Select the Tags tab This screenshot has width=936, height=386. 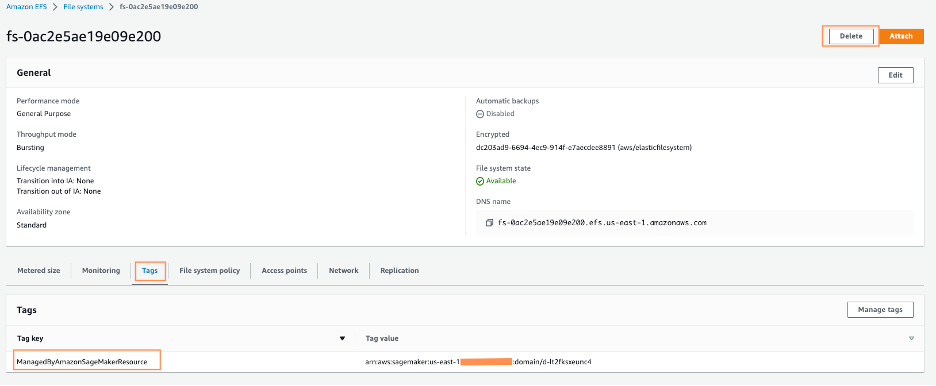[150, 270]
